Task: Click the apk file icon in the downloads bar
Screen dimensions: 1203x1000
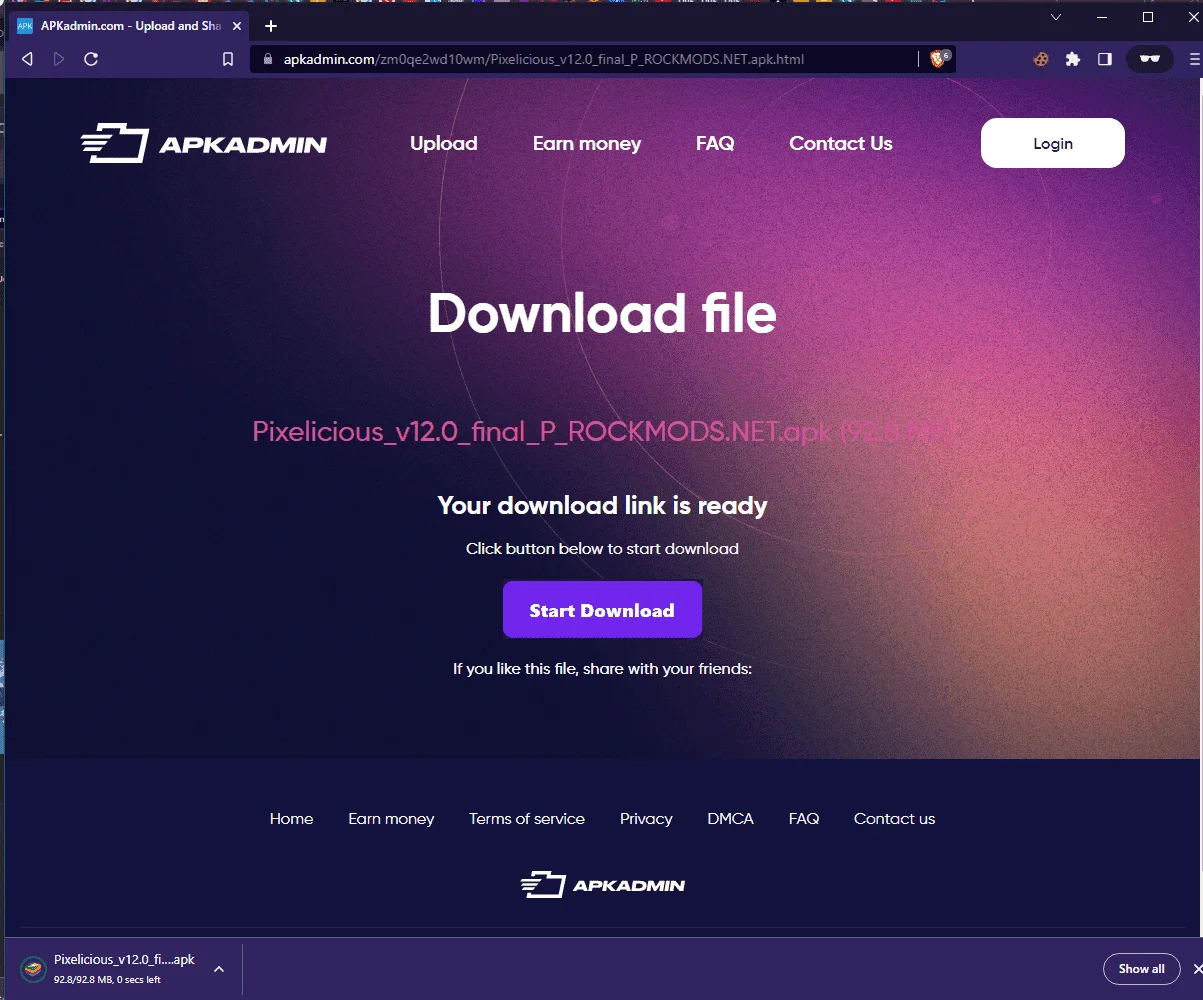Action: 34,969
